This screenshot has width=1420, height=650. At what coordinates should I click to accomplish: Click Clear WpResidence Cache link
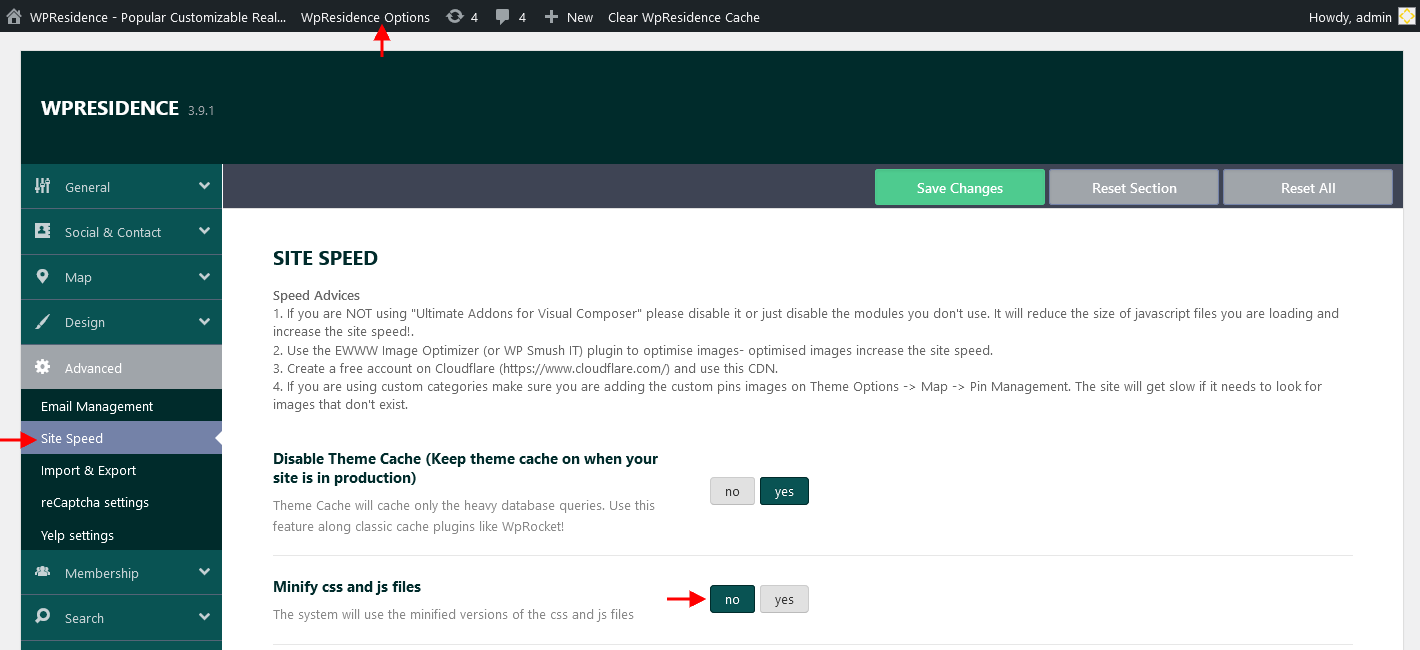(684, 17)
